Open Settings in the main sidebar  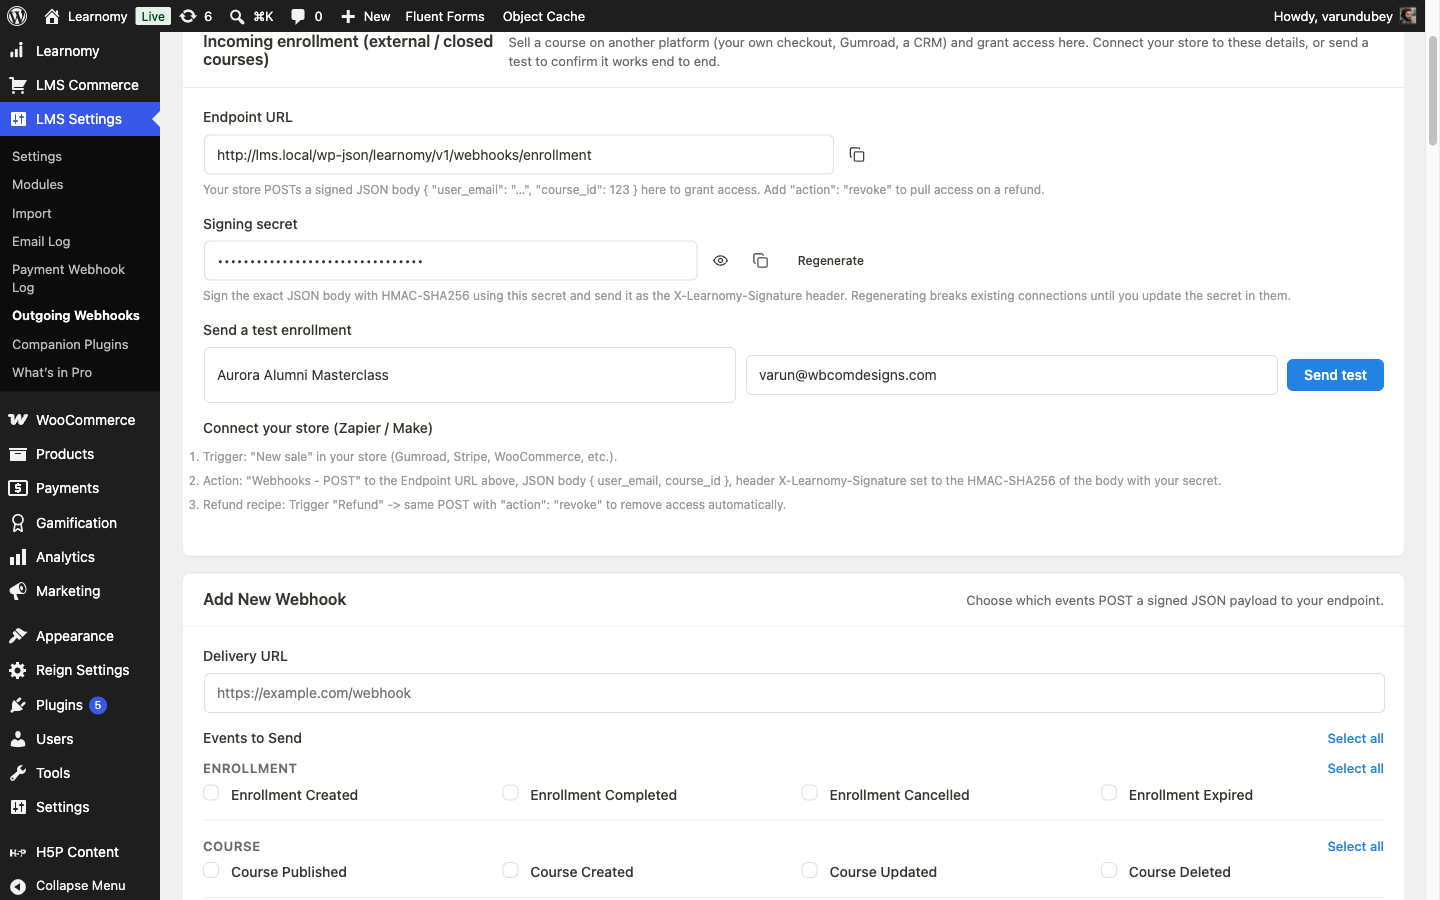coord(62,807)
